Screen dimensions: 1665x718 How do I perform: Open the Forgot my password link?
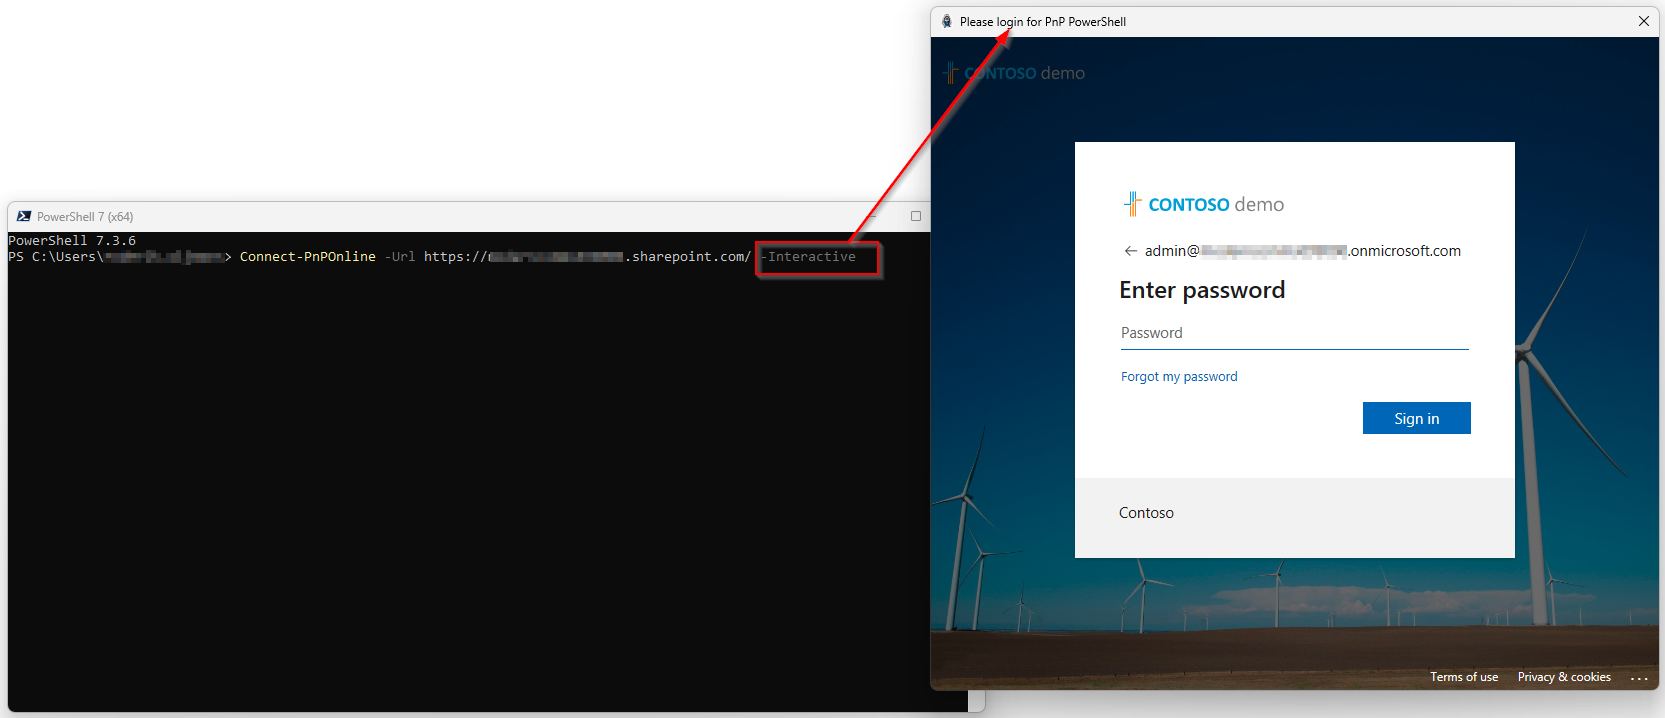pos(1178,377)
